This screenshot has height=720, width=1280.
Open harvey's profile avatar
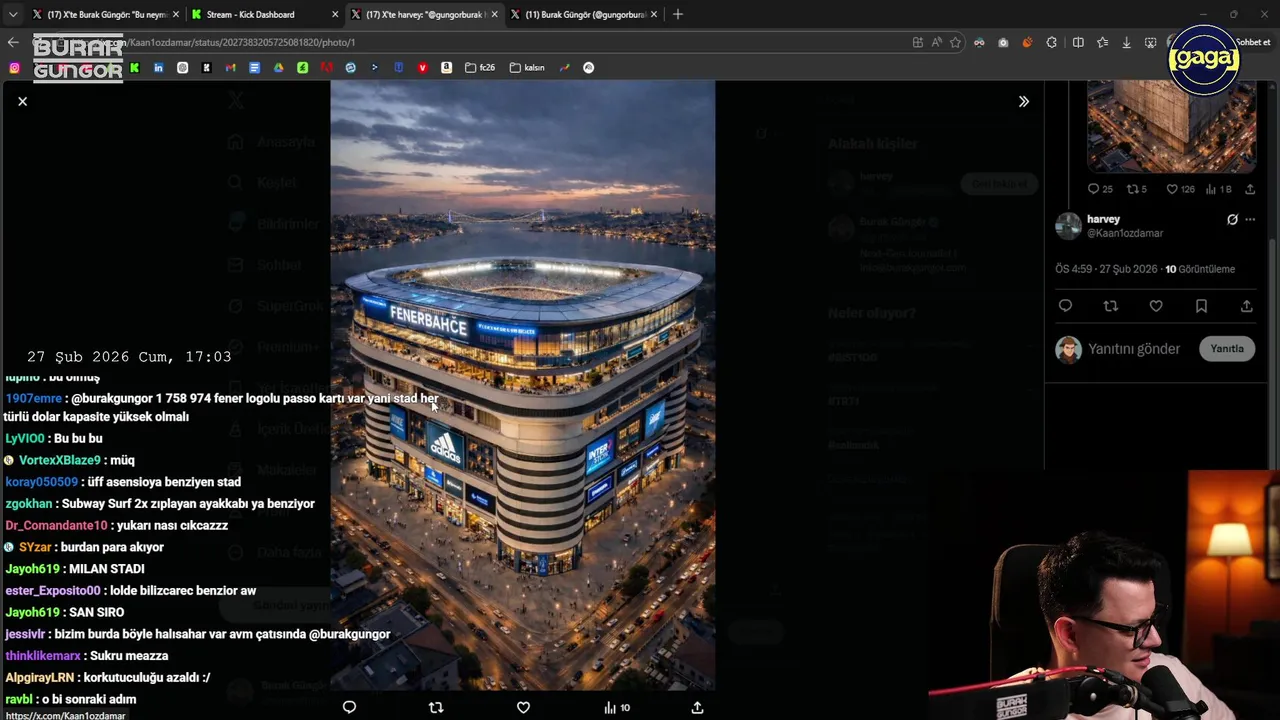(1068, 226)
